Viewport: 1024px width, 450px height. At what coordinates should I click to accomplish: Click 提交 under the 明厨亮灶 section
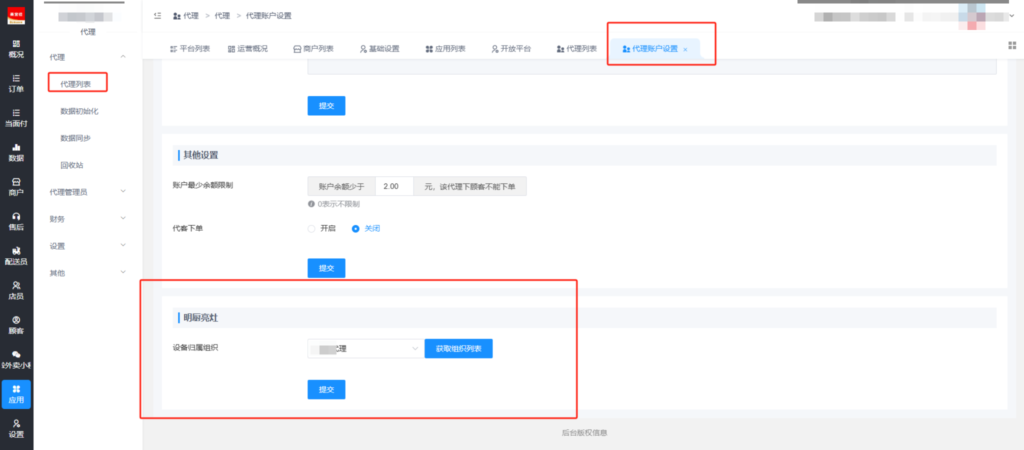(x=327, y=390)
